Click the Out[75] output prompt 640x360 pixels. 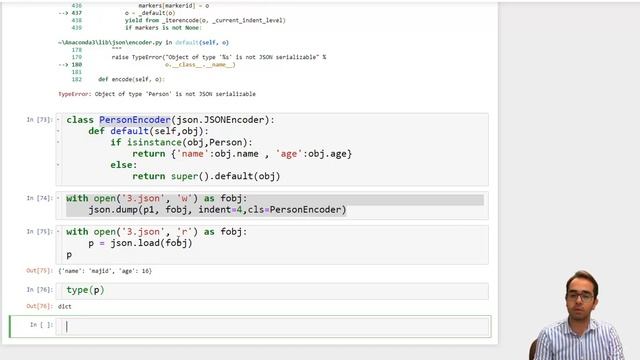pyautogui.click(x=40, y=271)
